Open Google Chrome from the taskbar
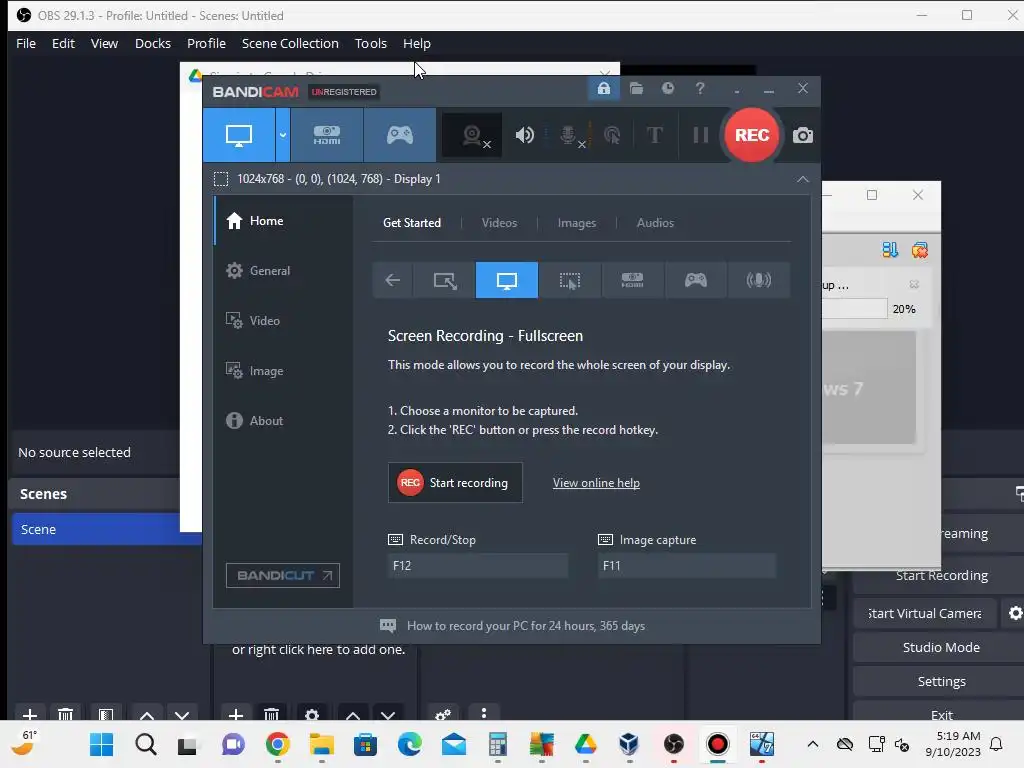 tap(278, 744)
